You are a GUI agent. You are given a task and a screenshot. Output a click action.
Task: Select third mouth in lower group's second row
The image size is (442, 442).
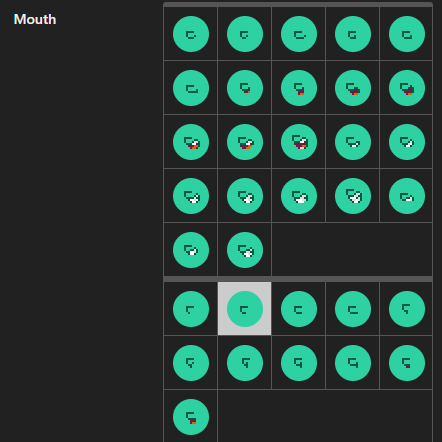[299, 363]
